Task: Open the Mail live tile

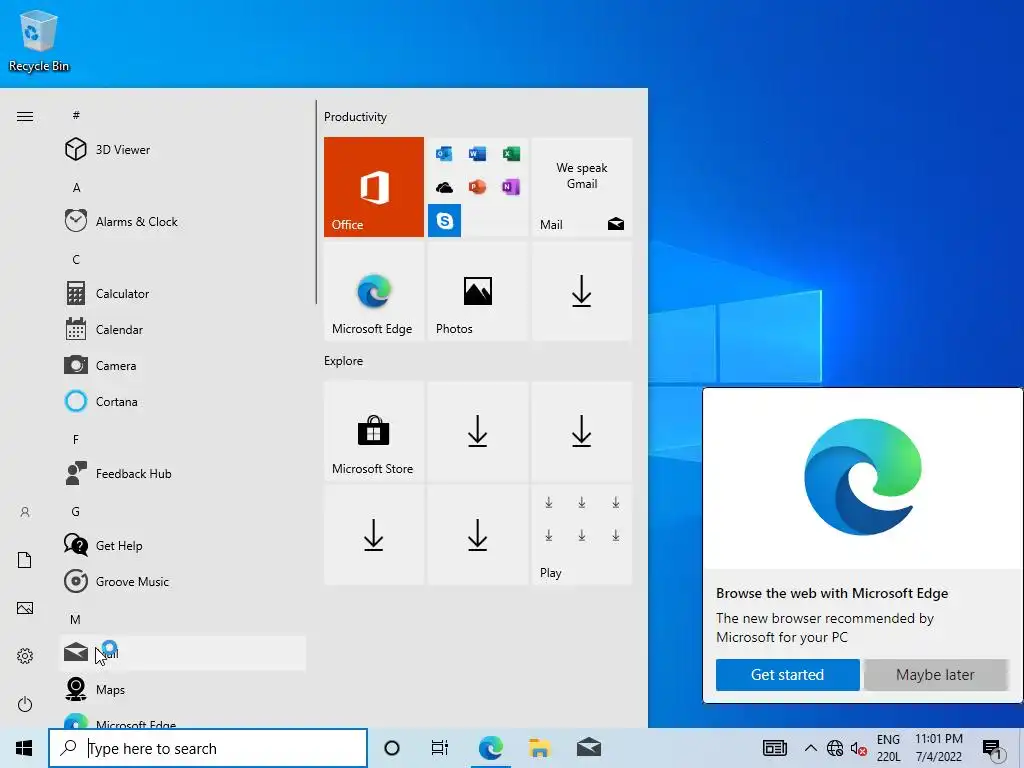Action: tap(582, 187)
